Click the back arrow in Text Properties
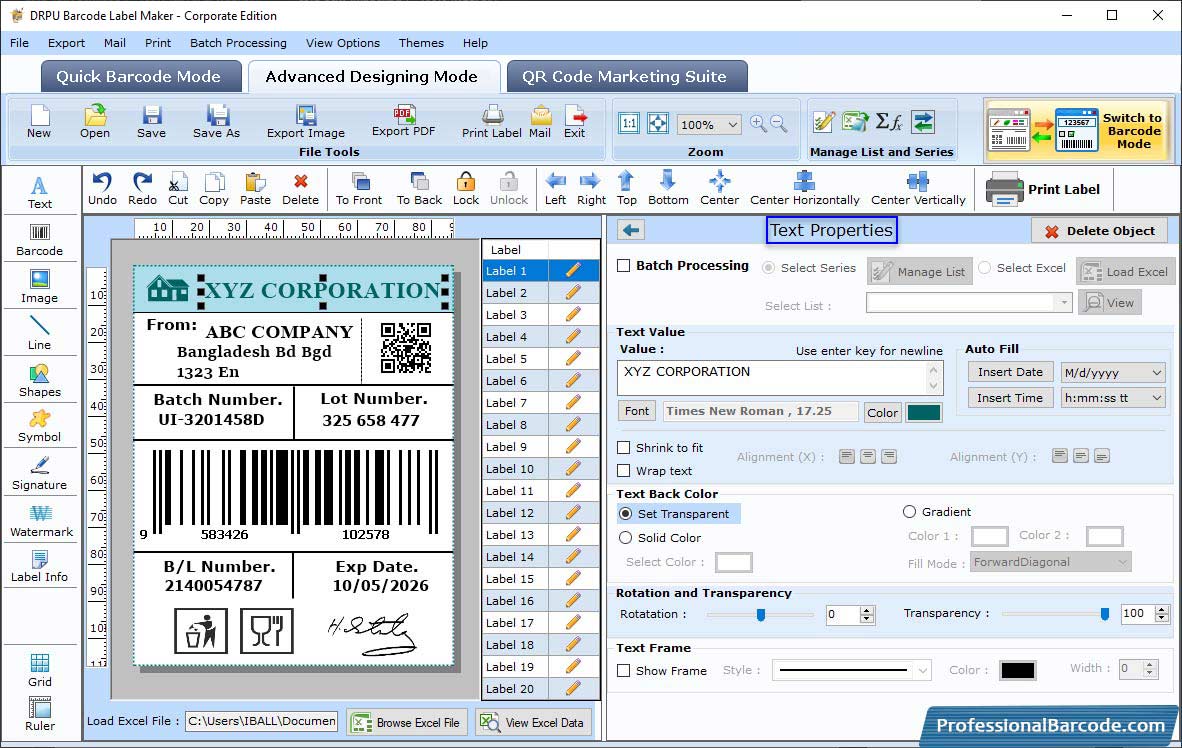Image resolution: width=1182 pixels, height=748 pixels. 631,230
